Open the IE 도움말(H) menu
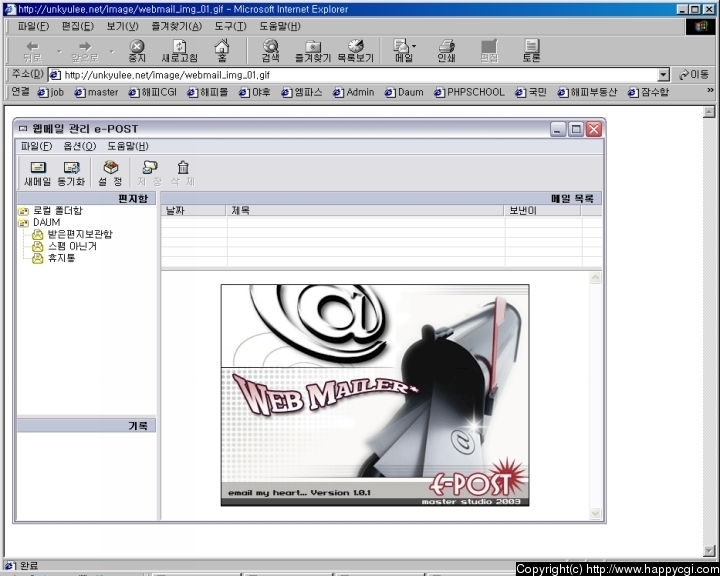The height and width of the screenshot is (576, 720). (280, 26)
